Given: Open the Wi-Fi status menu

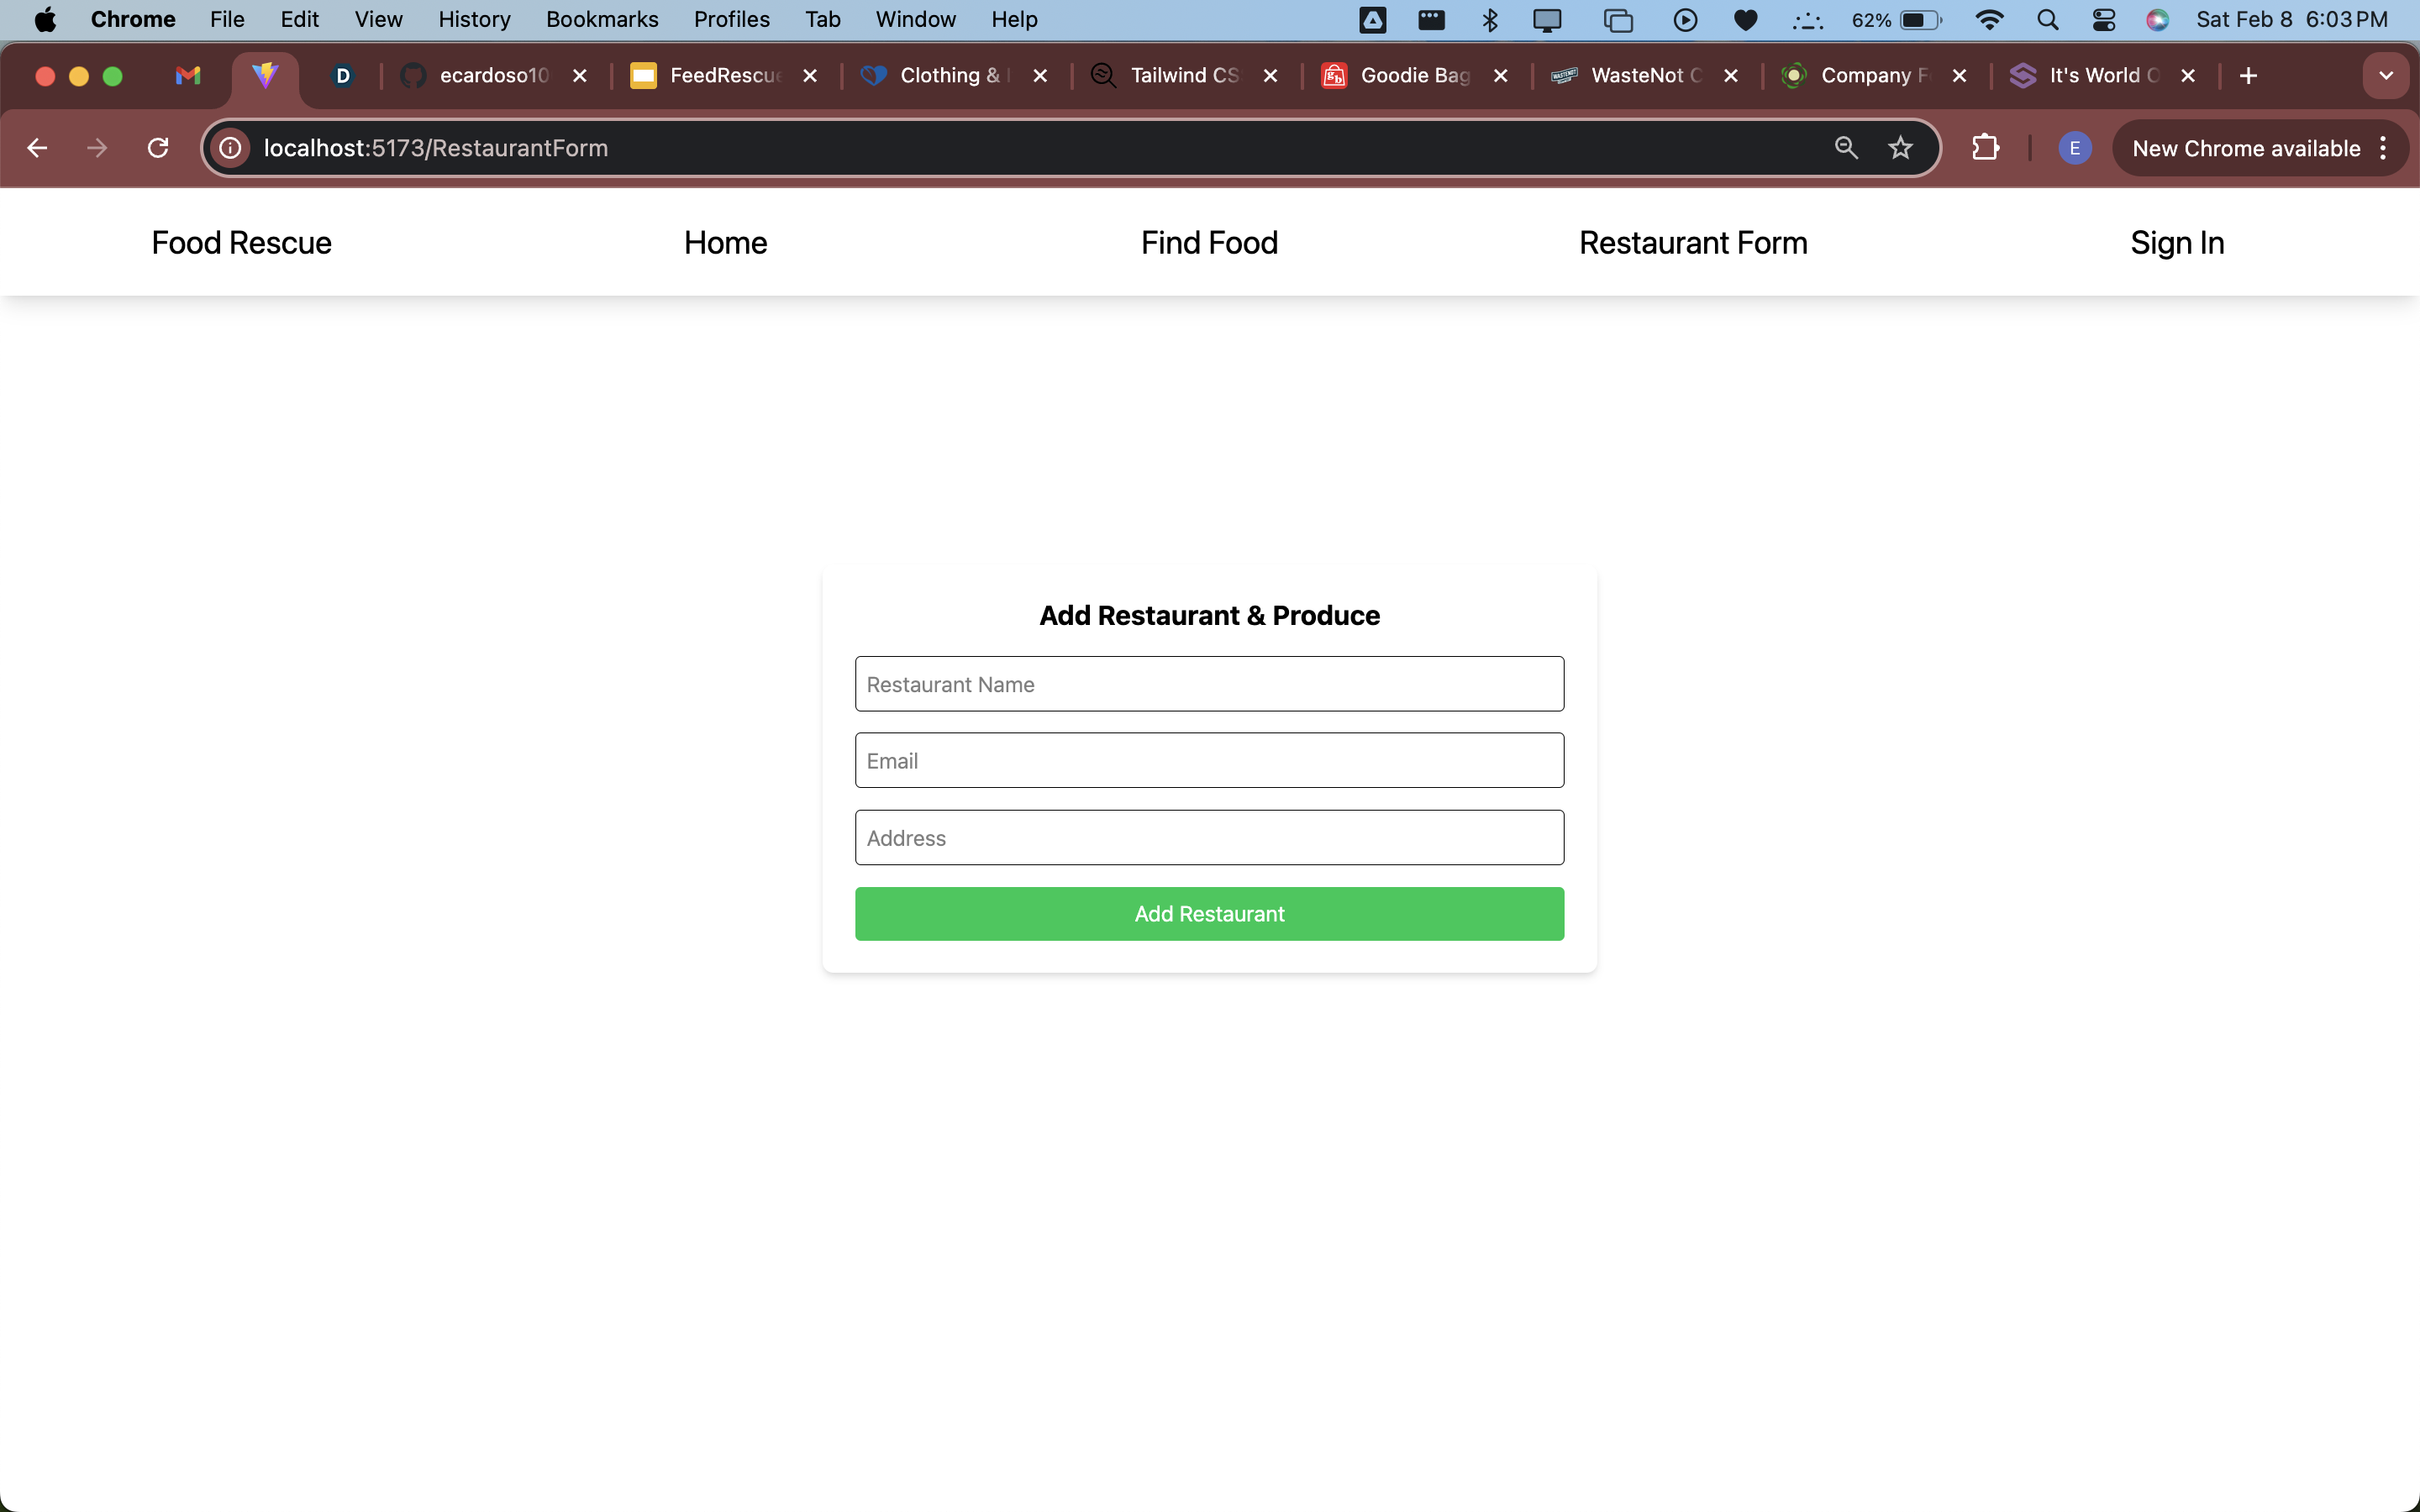Looking at the screenshot, I should (1990, 20).
